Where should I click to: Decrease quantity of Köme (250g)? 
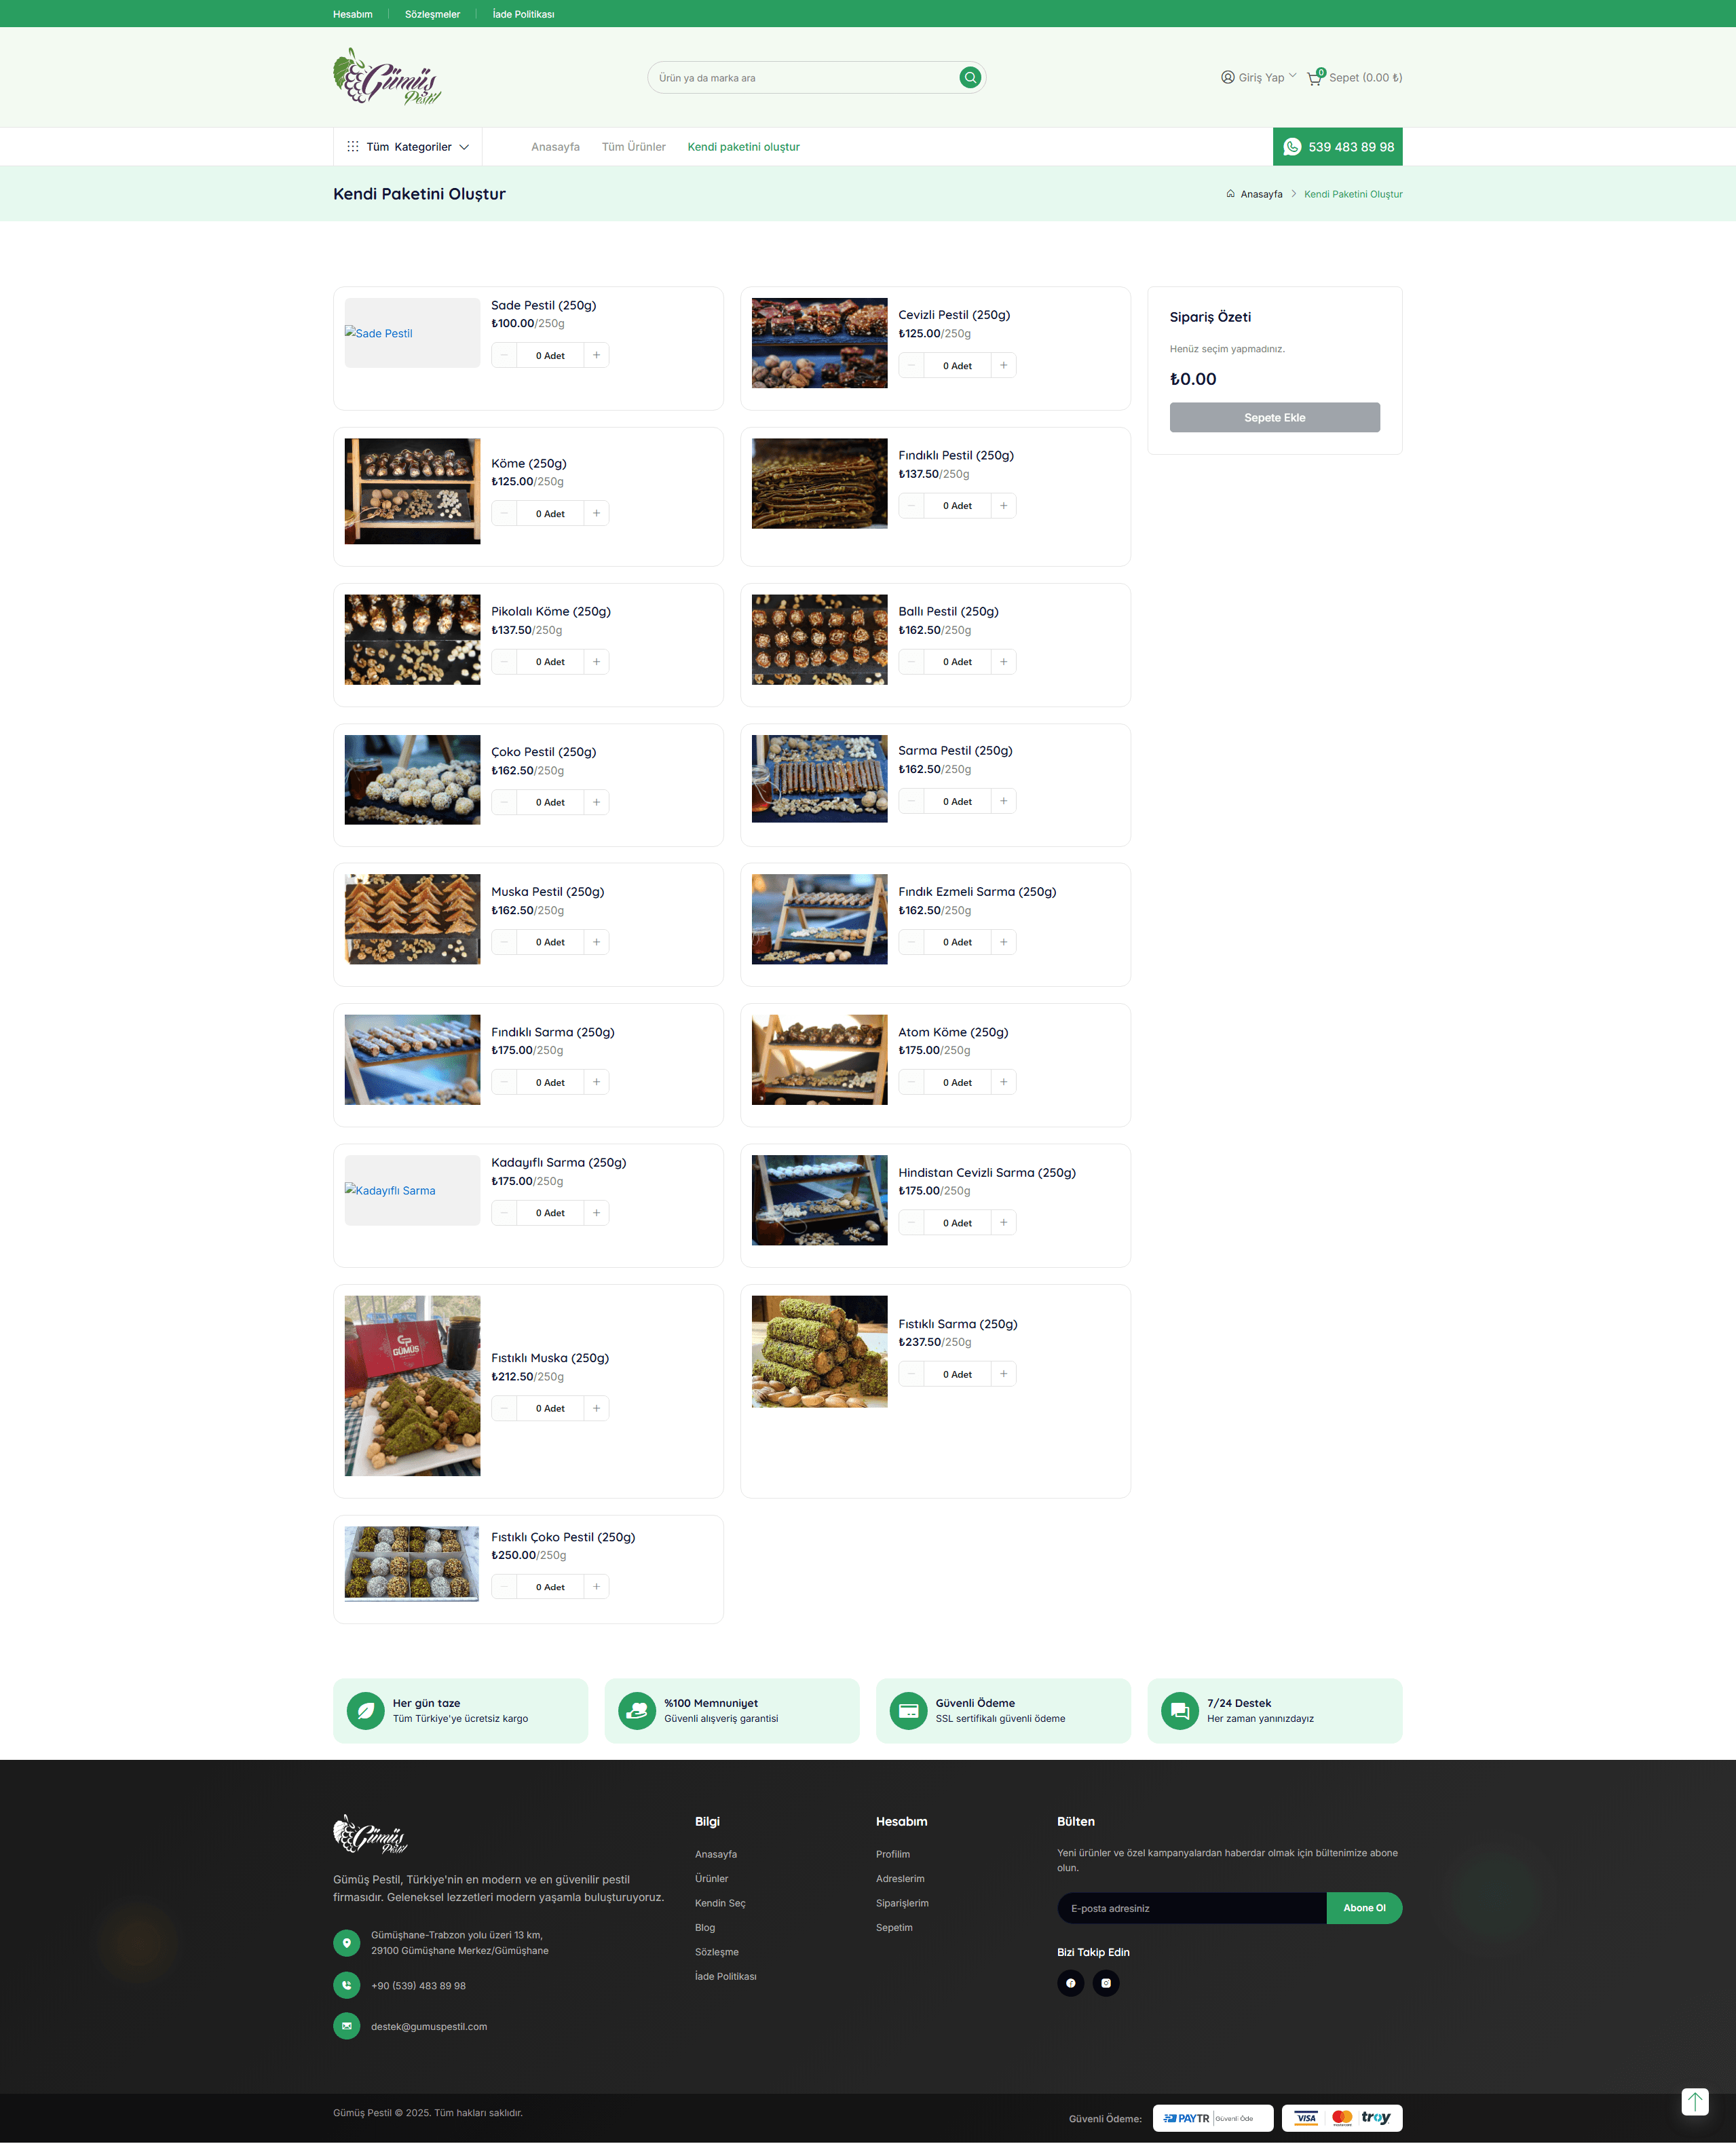coord(504,513)
